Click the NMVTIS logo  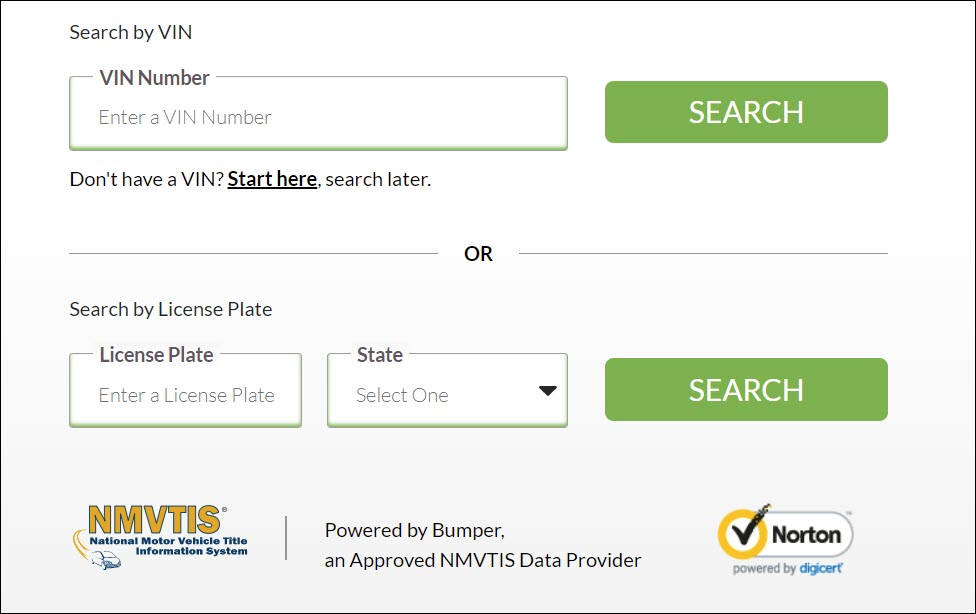click(161, 537)
